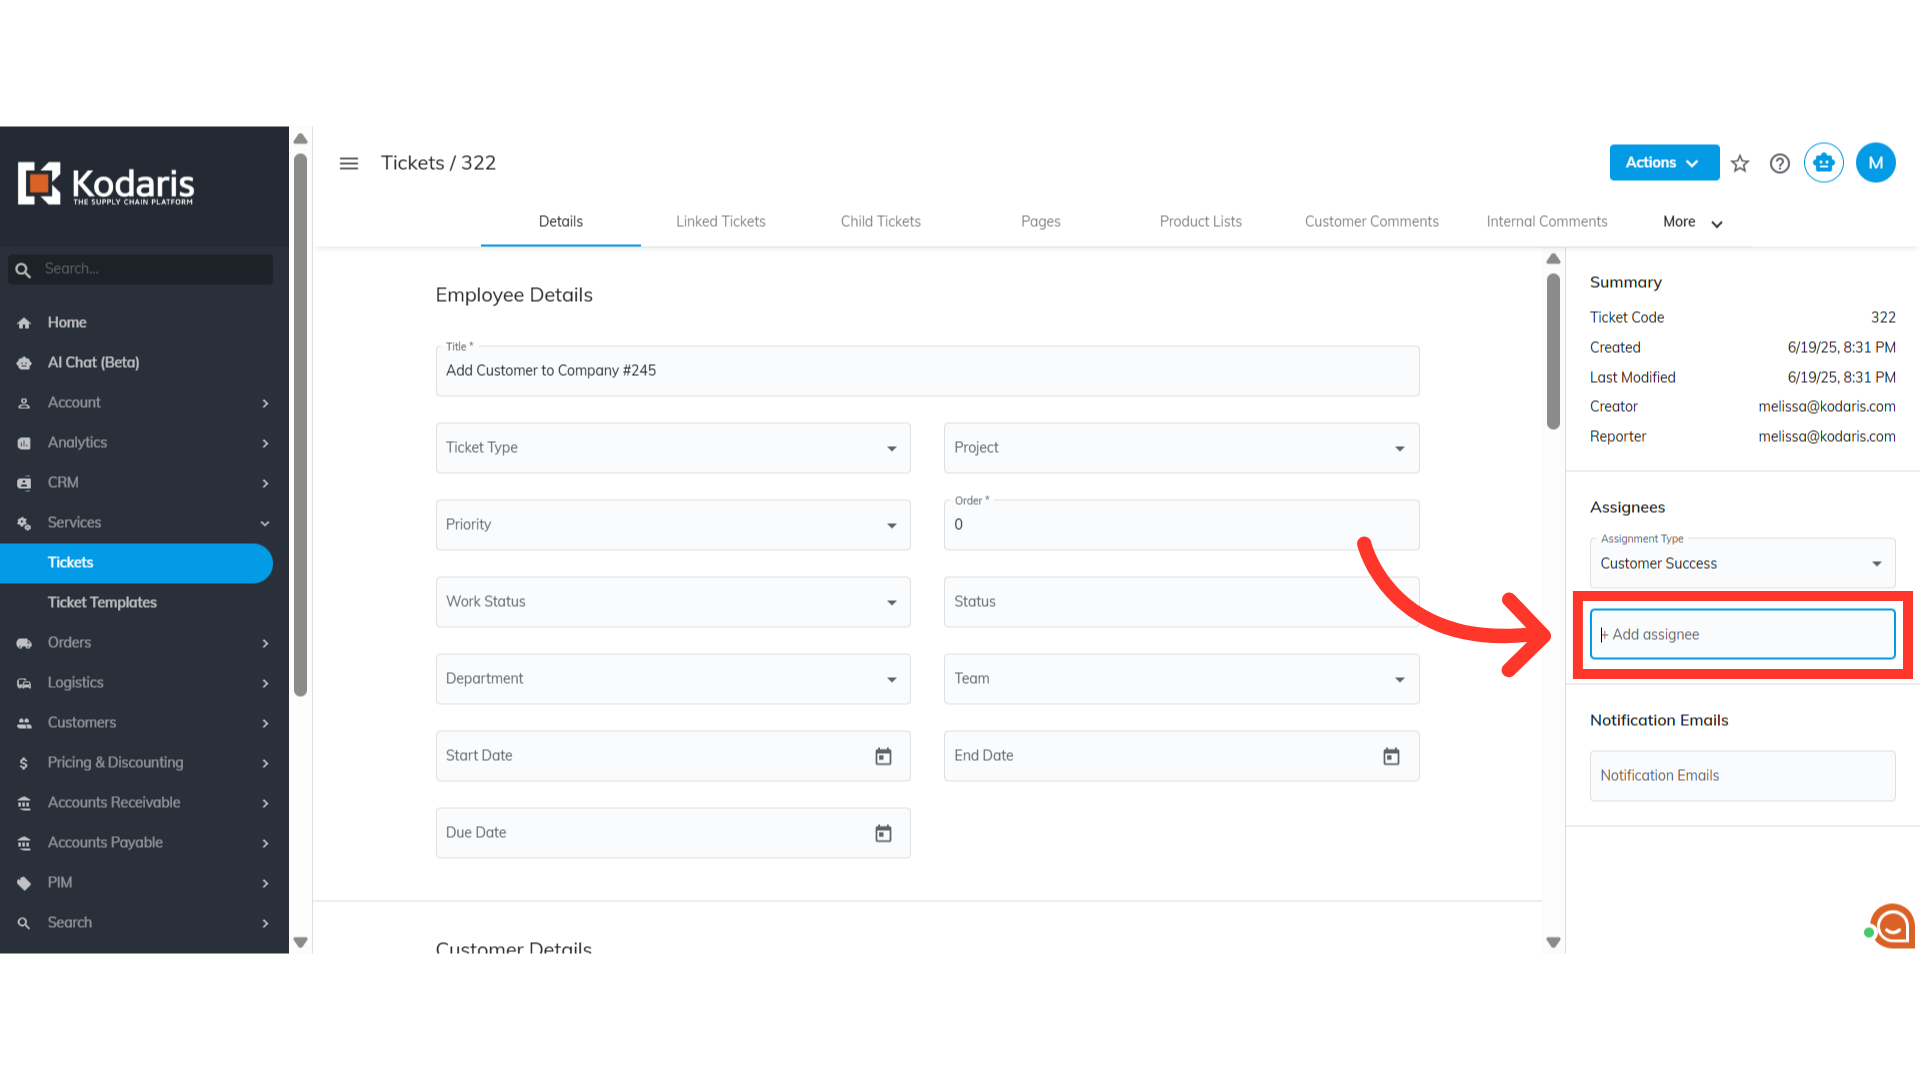Open the chat support widget icon

pos(1891,927)
